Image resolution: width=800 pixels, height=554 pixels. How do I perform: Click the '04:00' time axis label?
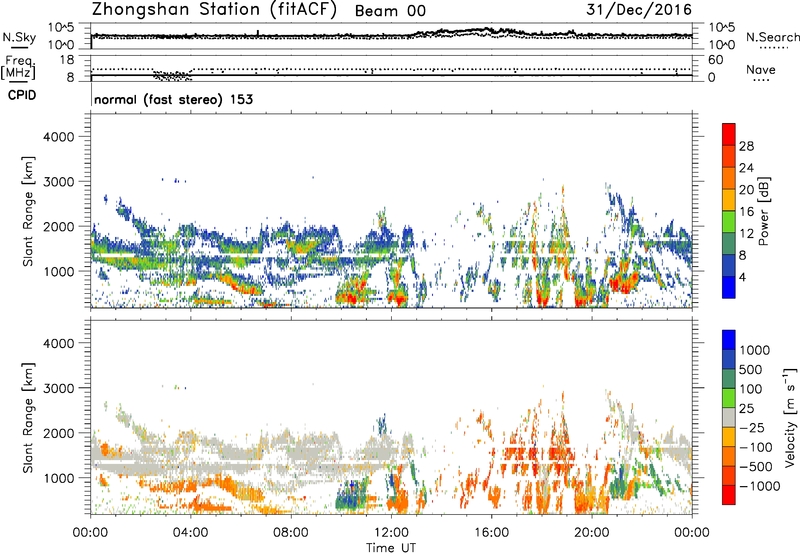pyautogui.click(x=191, y=533)
